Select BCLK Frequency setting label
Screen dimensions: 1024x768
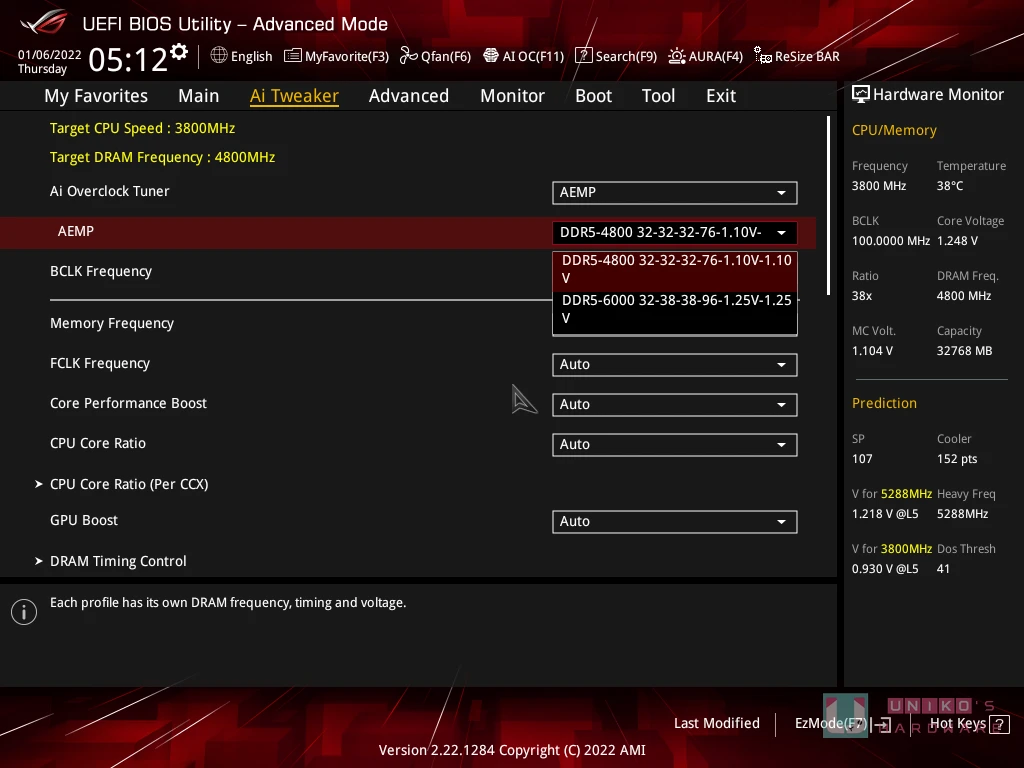coord(101,271)
